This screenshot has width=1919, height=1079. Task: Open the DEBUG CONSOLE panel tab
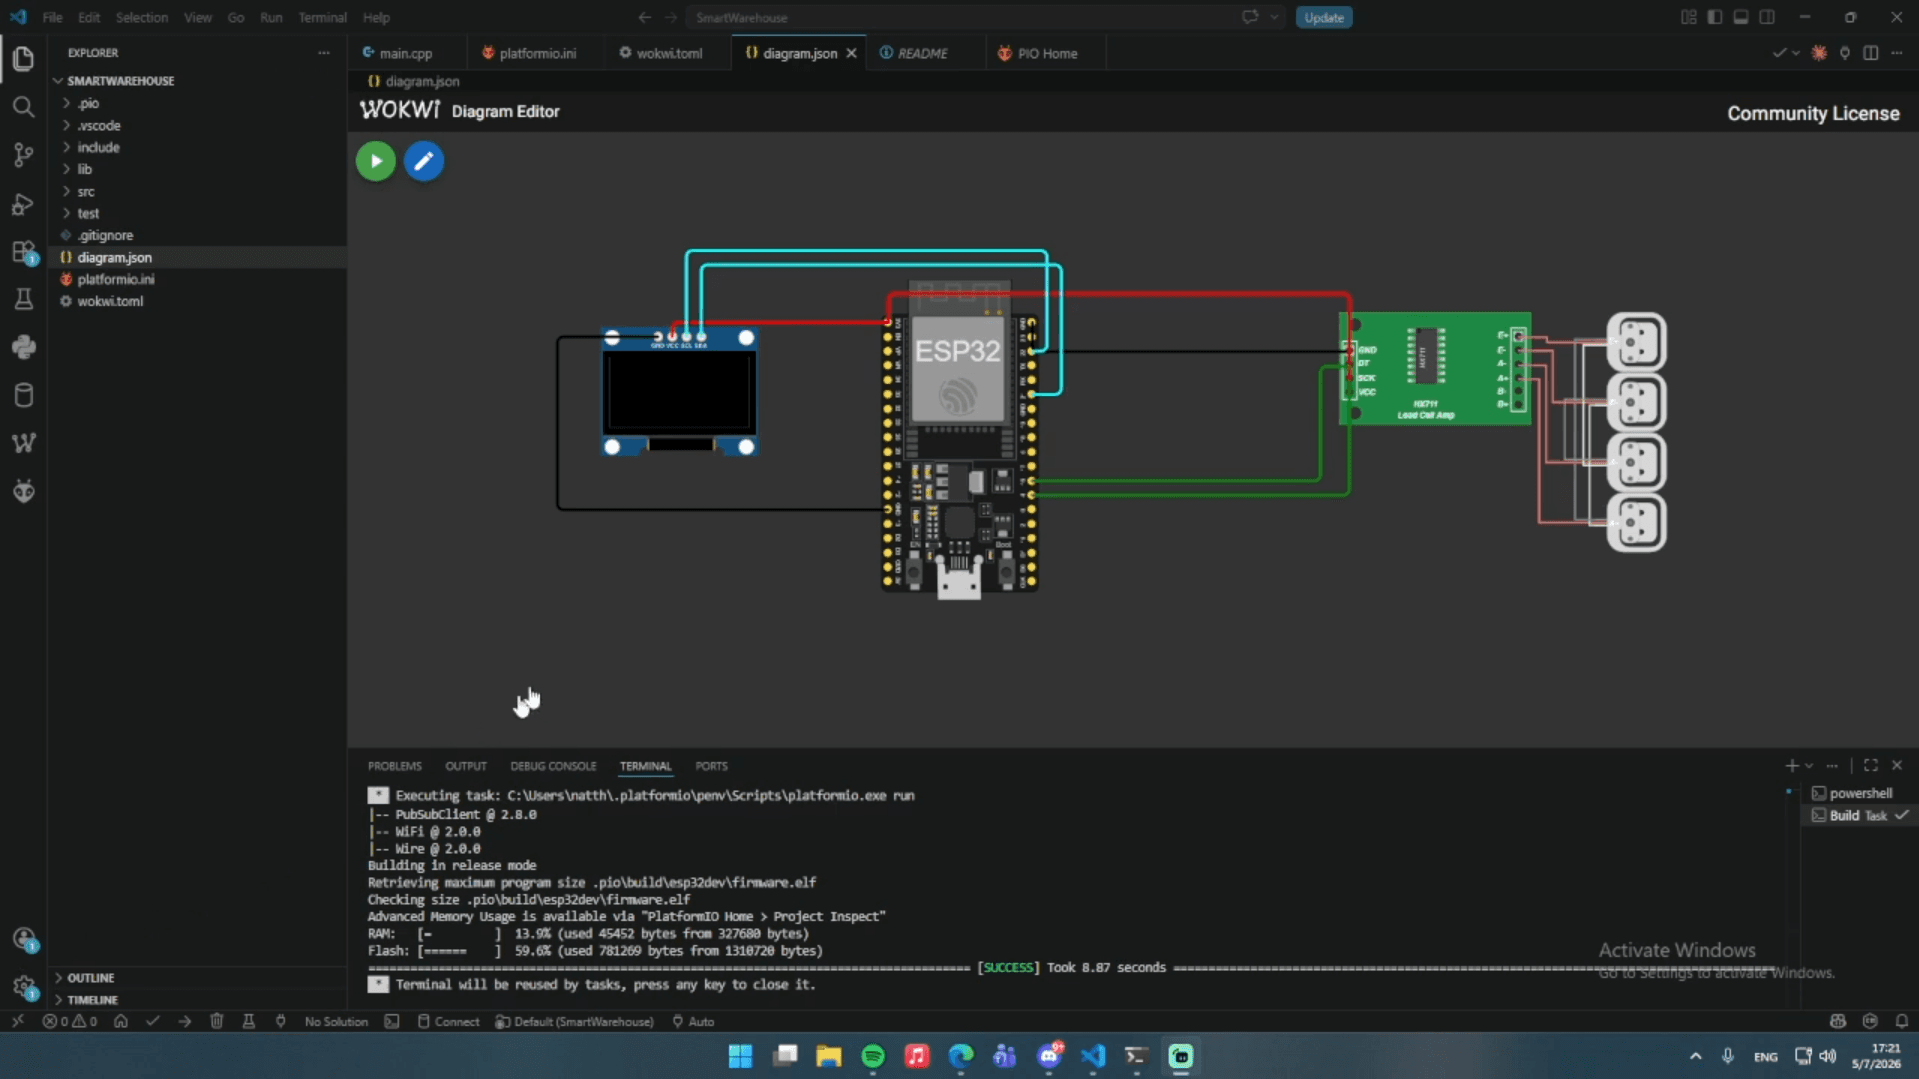[x=553, y=766]
